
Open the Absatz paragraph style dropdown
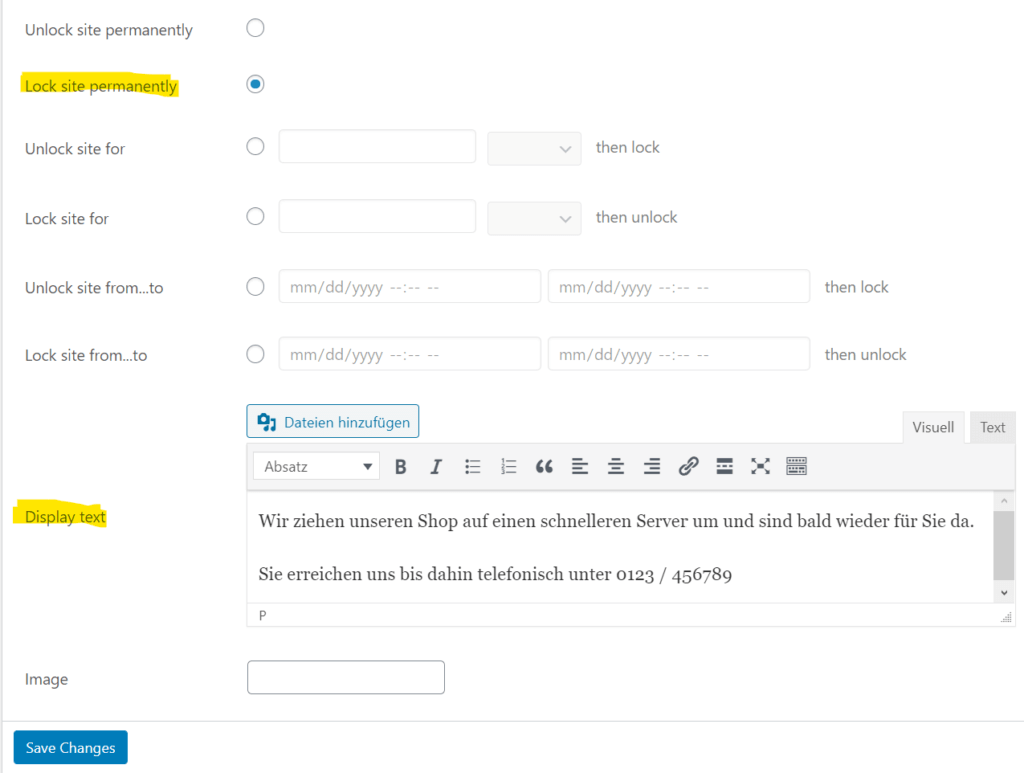(315, 466)
